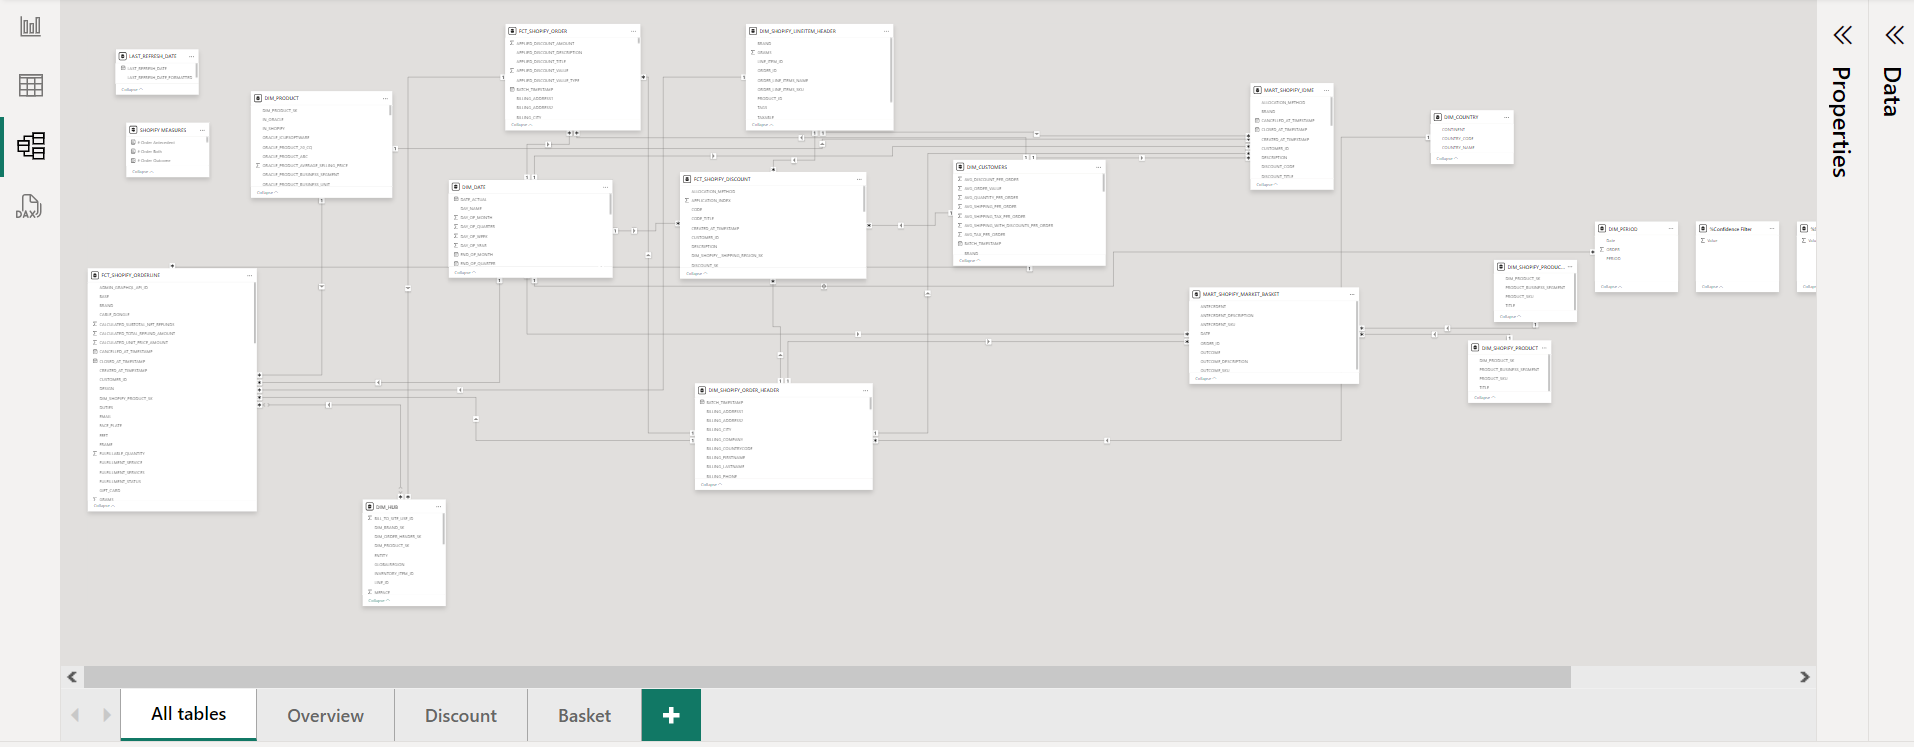Viewport: 1914px width, 747px height.
Task: Click the horizontal canvas scrollbar
Action: coord(826,677)
